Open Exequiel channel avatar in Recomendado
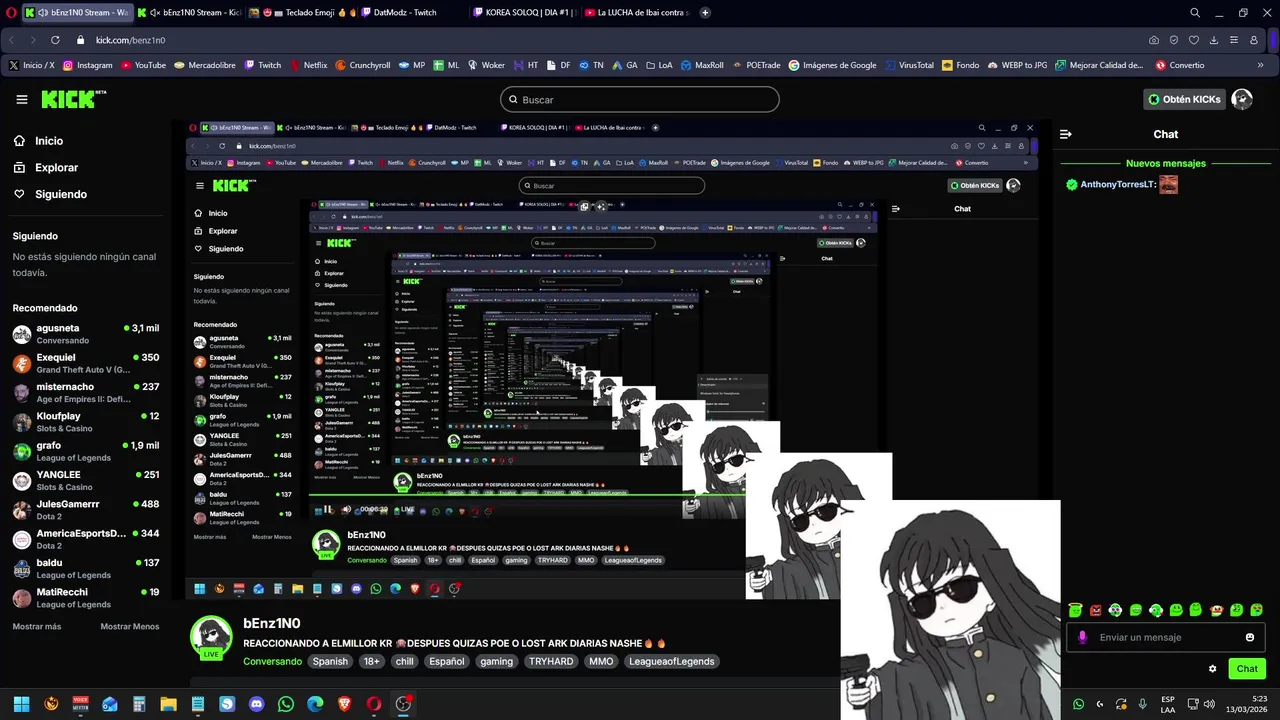Viewport: 1280px width, 720px height. pyautogui.click(x=22, y=363)
